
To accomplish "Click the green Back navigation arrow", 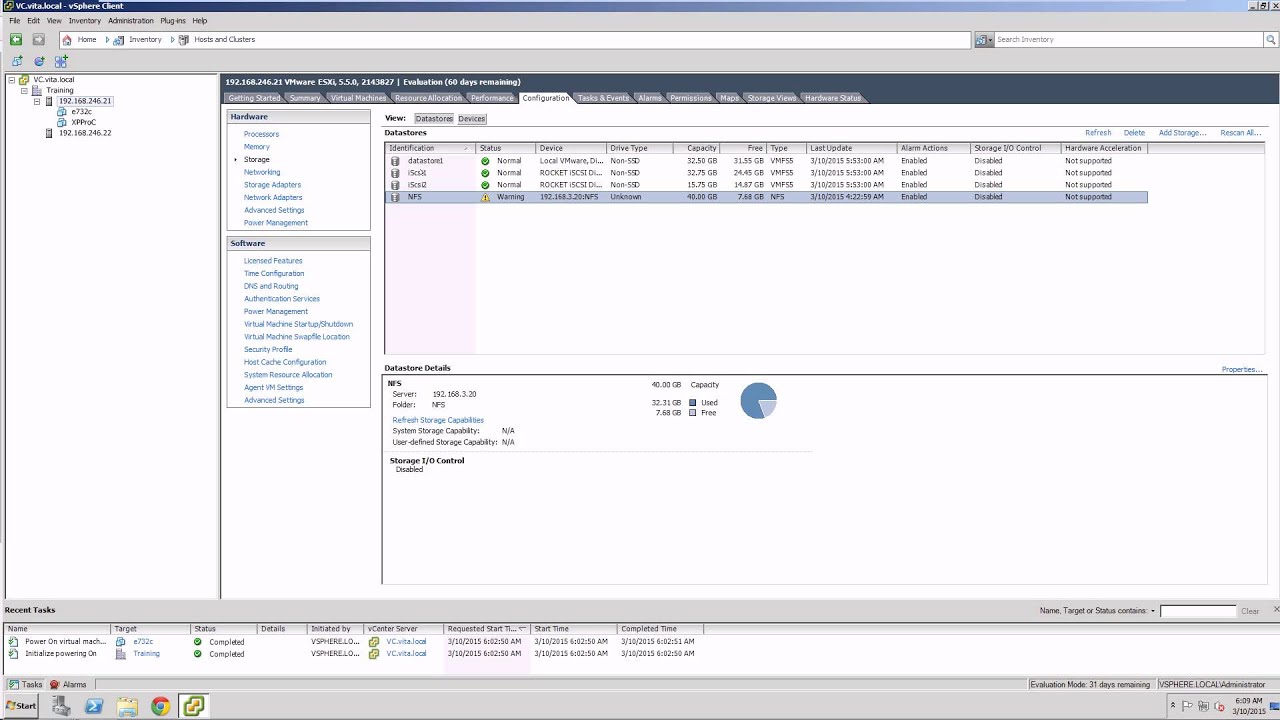I will pos(16,39).
